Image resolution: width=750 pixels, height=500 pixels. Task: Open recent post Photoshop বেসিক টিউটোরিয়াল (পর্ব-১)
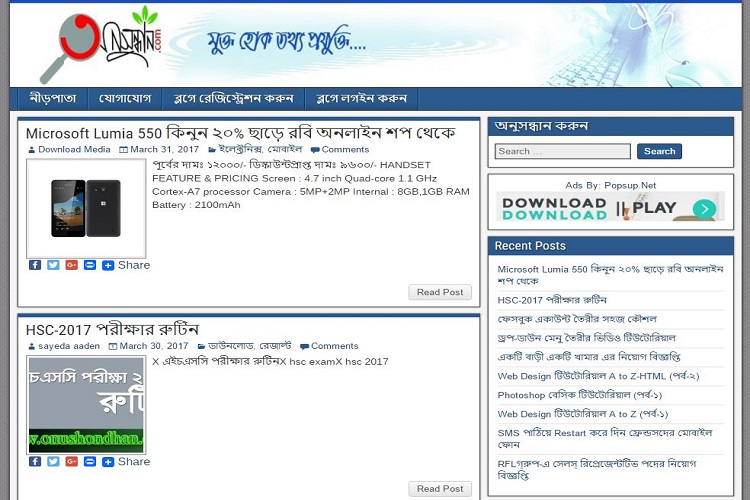point(580,395)
